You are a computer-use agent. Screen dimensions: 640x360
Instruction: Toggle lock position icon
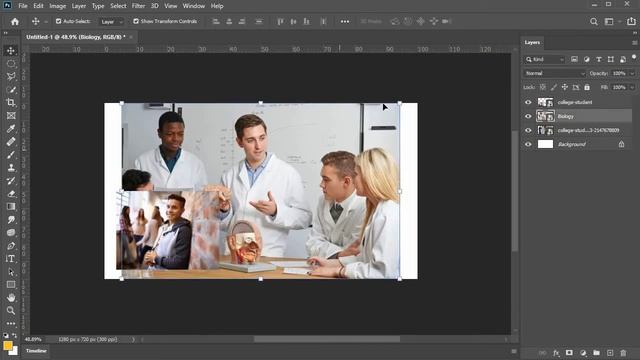pyautogui.click(x=564, y=87)
